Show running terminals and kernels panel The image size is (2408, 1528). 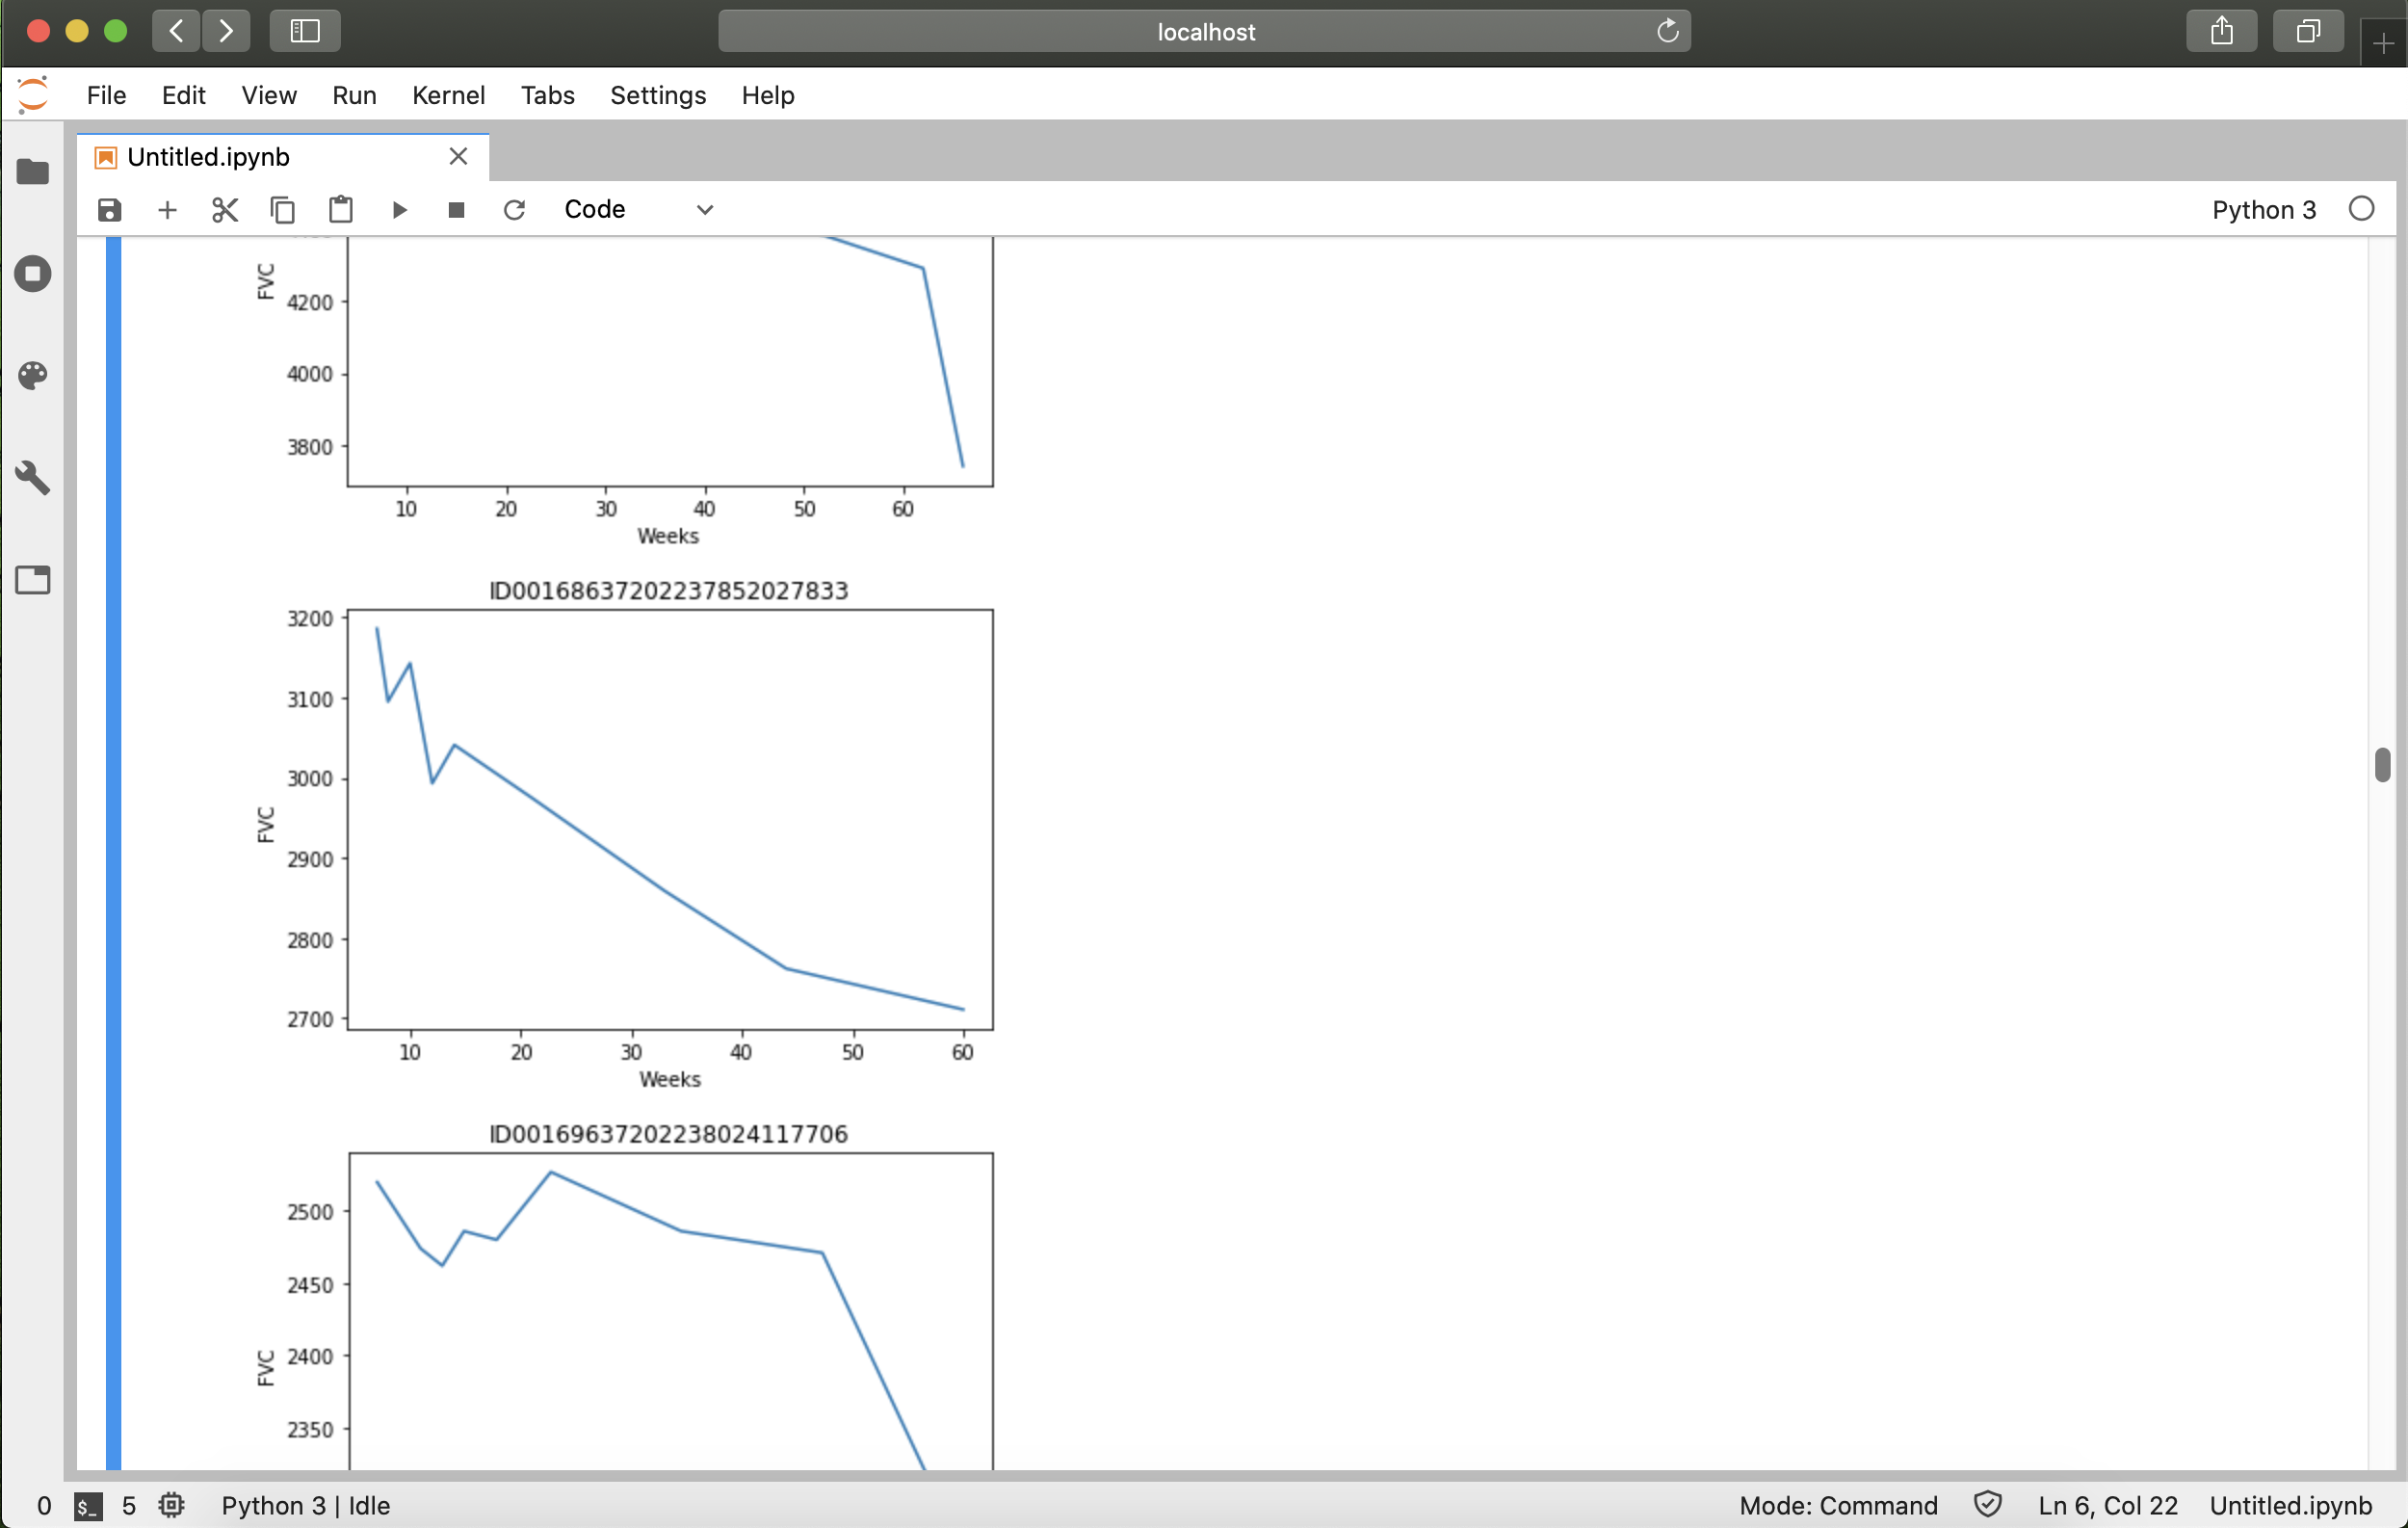coord(33,274)
